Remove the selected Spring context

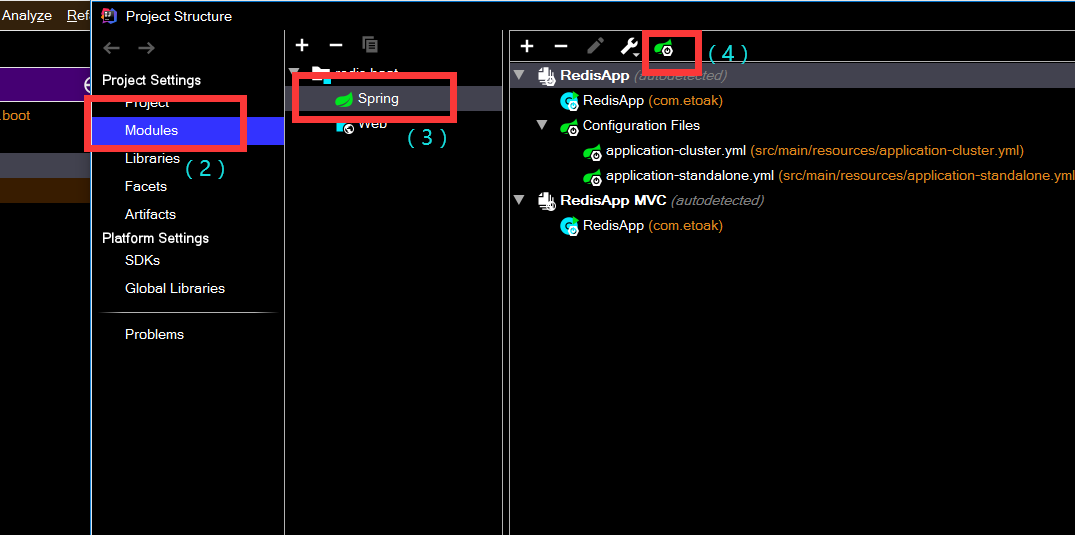(x=561, y=46)
